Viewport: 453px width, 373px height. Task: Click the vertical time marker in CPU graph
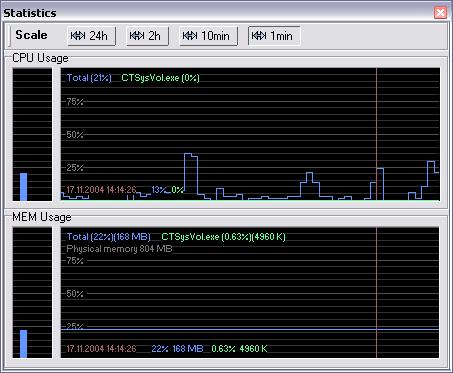pyautogui.click(x=377, y=134)
